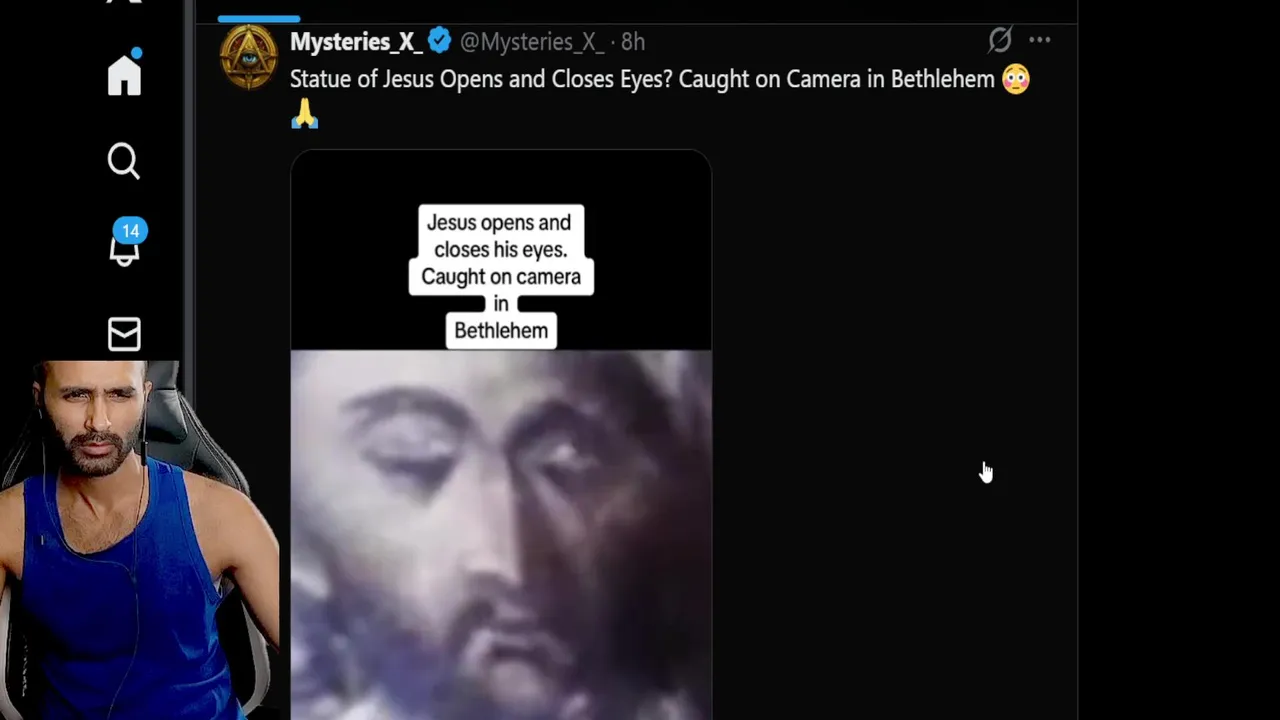
Task: Go to the Home feed
Action: click(x=124, y=75)
